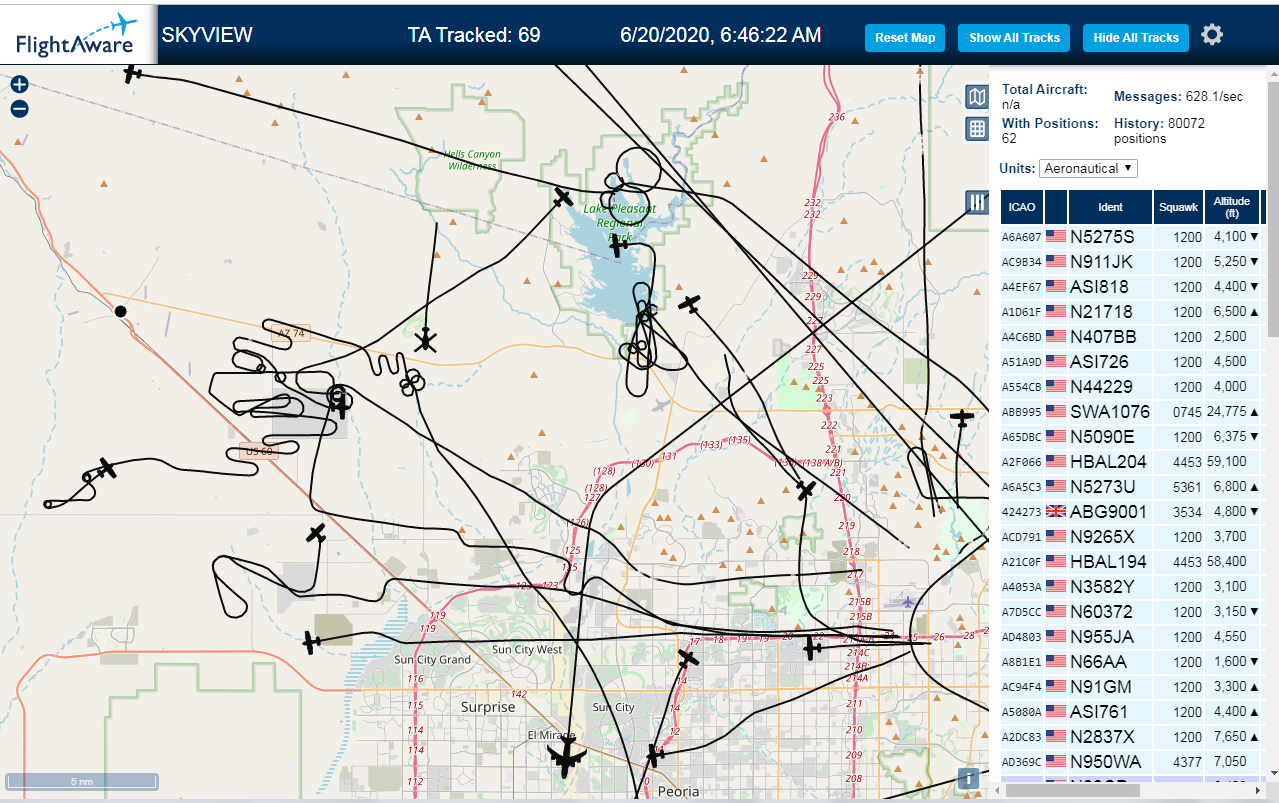1279x803 pixels.
Task: Zoom out the map with minus button
Action: (19, 109)
